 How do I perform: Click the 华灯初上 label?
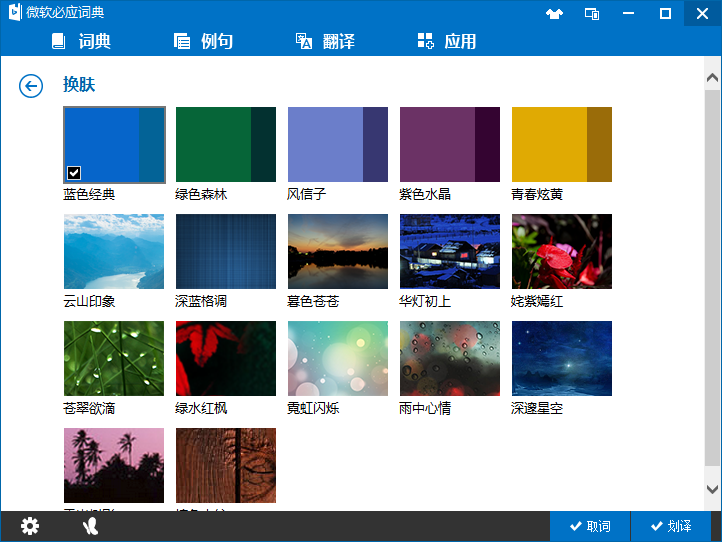click(x=425, y=301)
